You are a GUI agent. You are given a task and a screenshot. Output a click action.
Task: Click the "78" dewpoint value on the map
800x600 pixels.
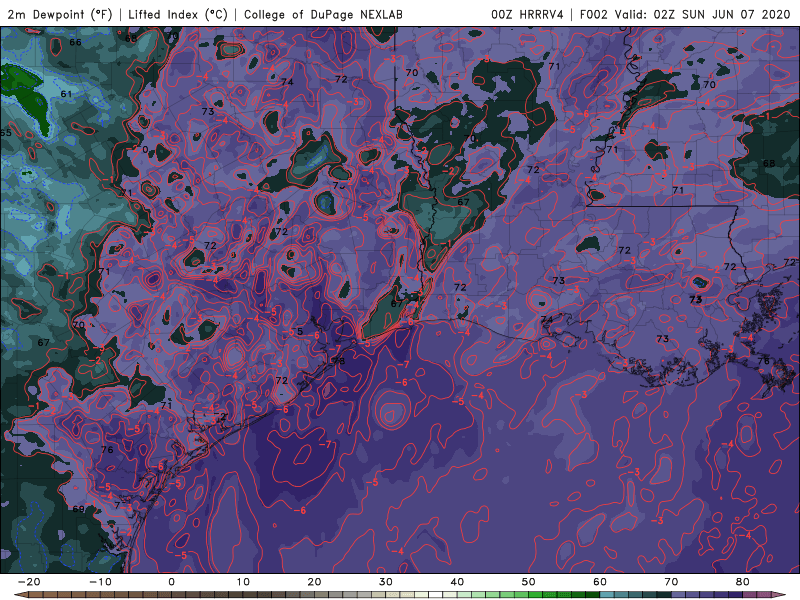point(339,361)
